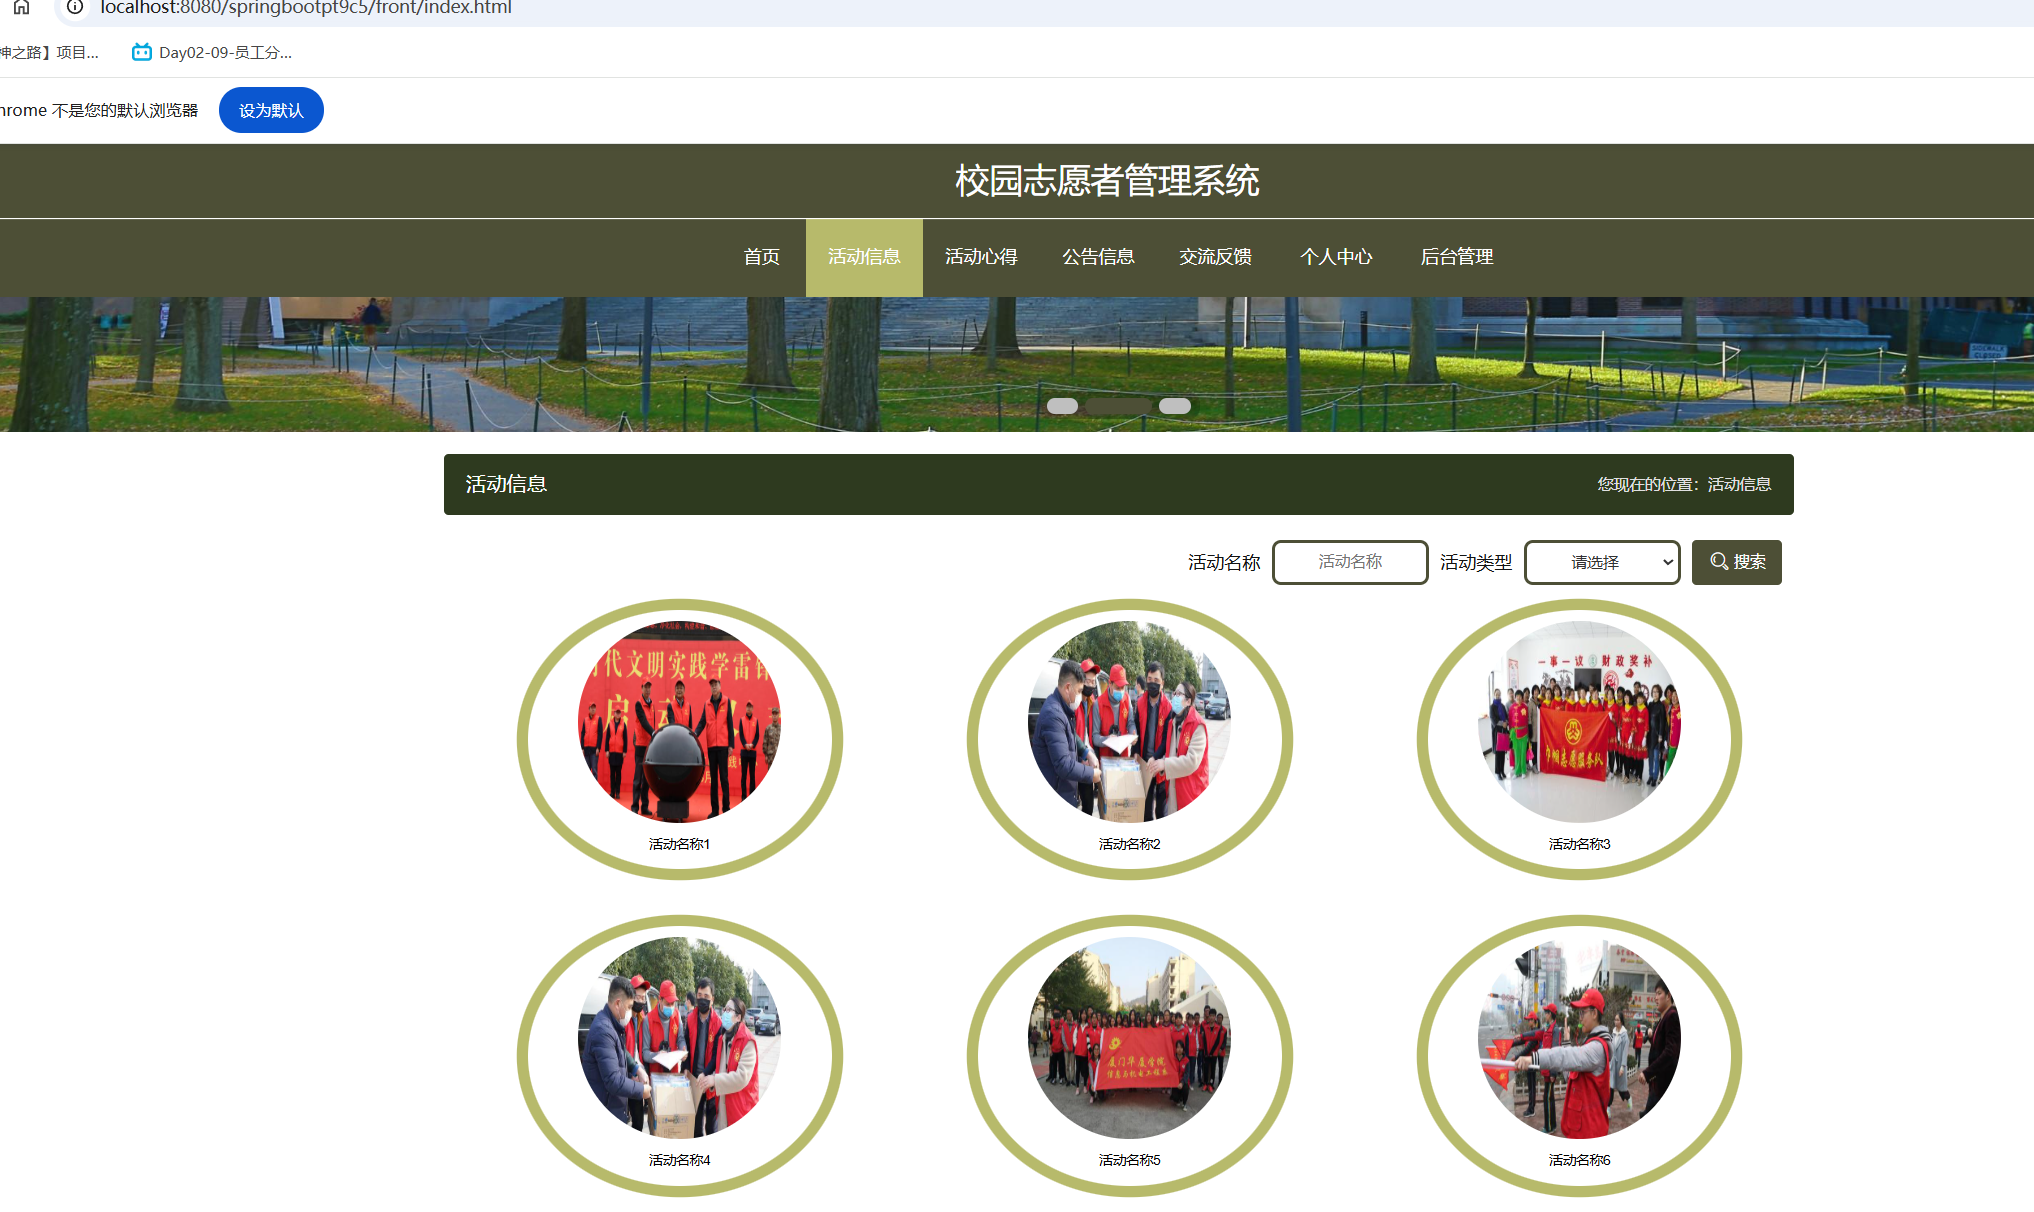Open activity thumbnail 活动名称1
Viewport: 2034px width, 1212px height.
[679, 722]
